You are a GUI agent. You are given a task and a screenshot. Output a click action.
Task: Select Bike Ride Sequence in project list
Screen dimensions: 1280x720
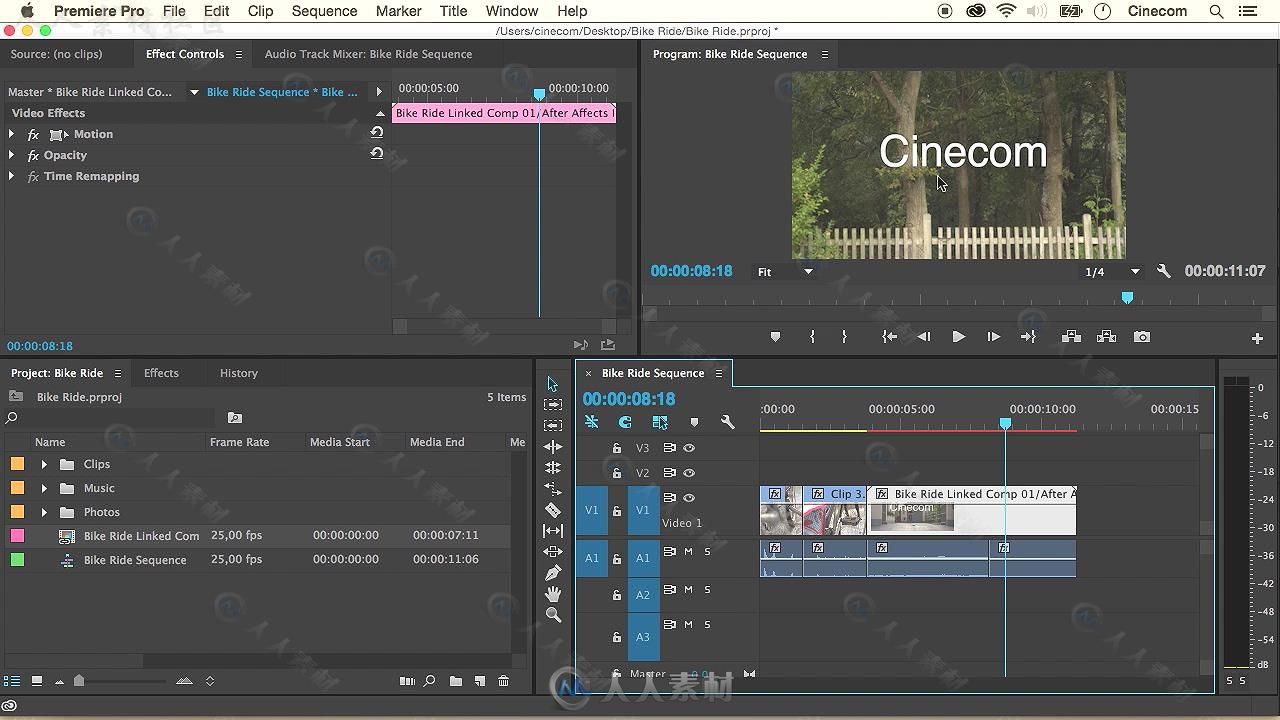tap(135, 560)
